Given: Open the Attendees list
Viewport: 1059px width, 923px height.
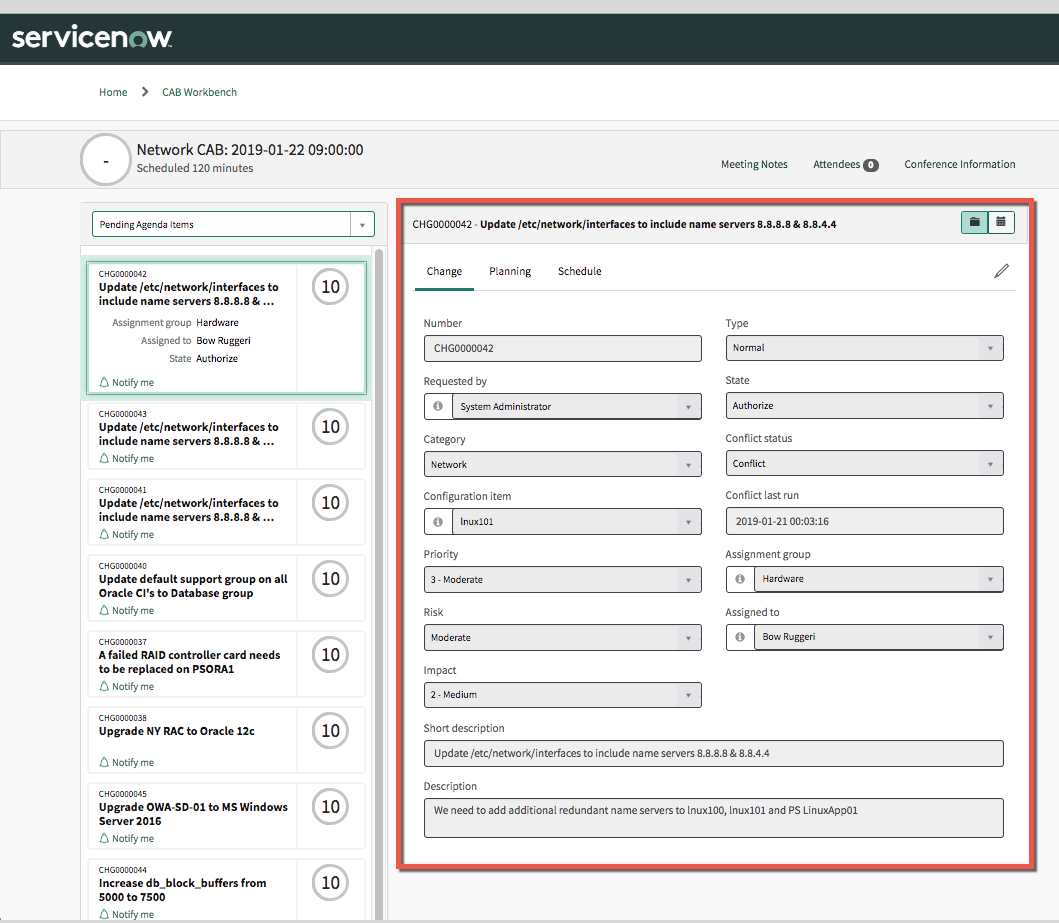Looking at the screenshot, I should click(x=845, y=164).
